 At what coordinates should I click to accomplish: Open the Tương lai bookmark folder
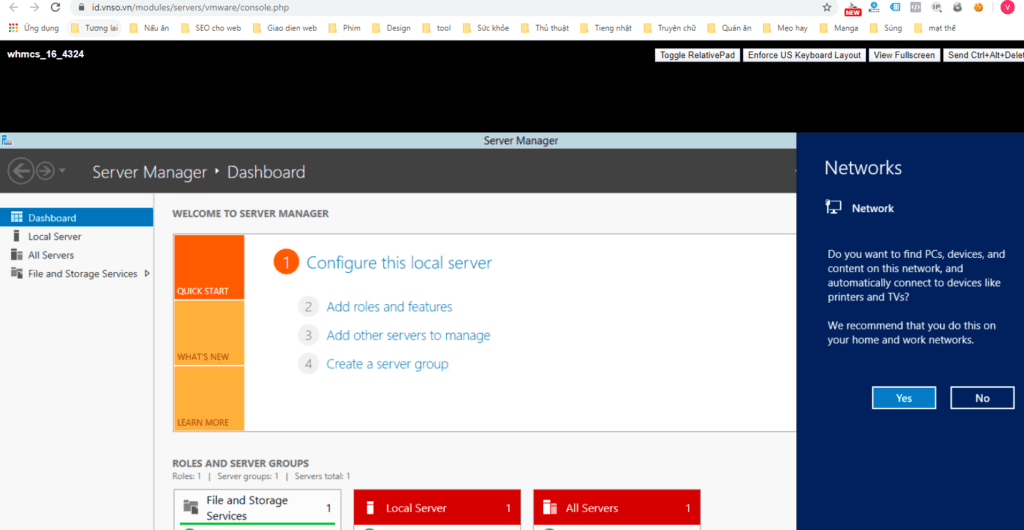pos(94,28)
